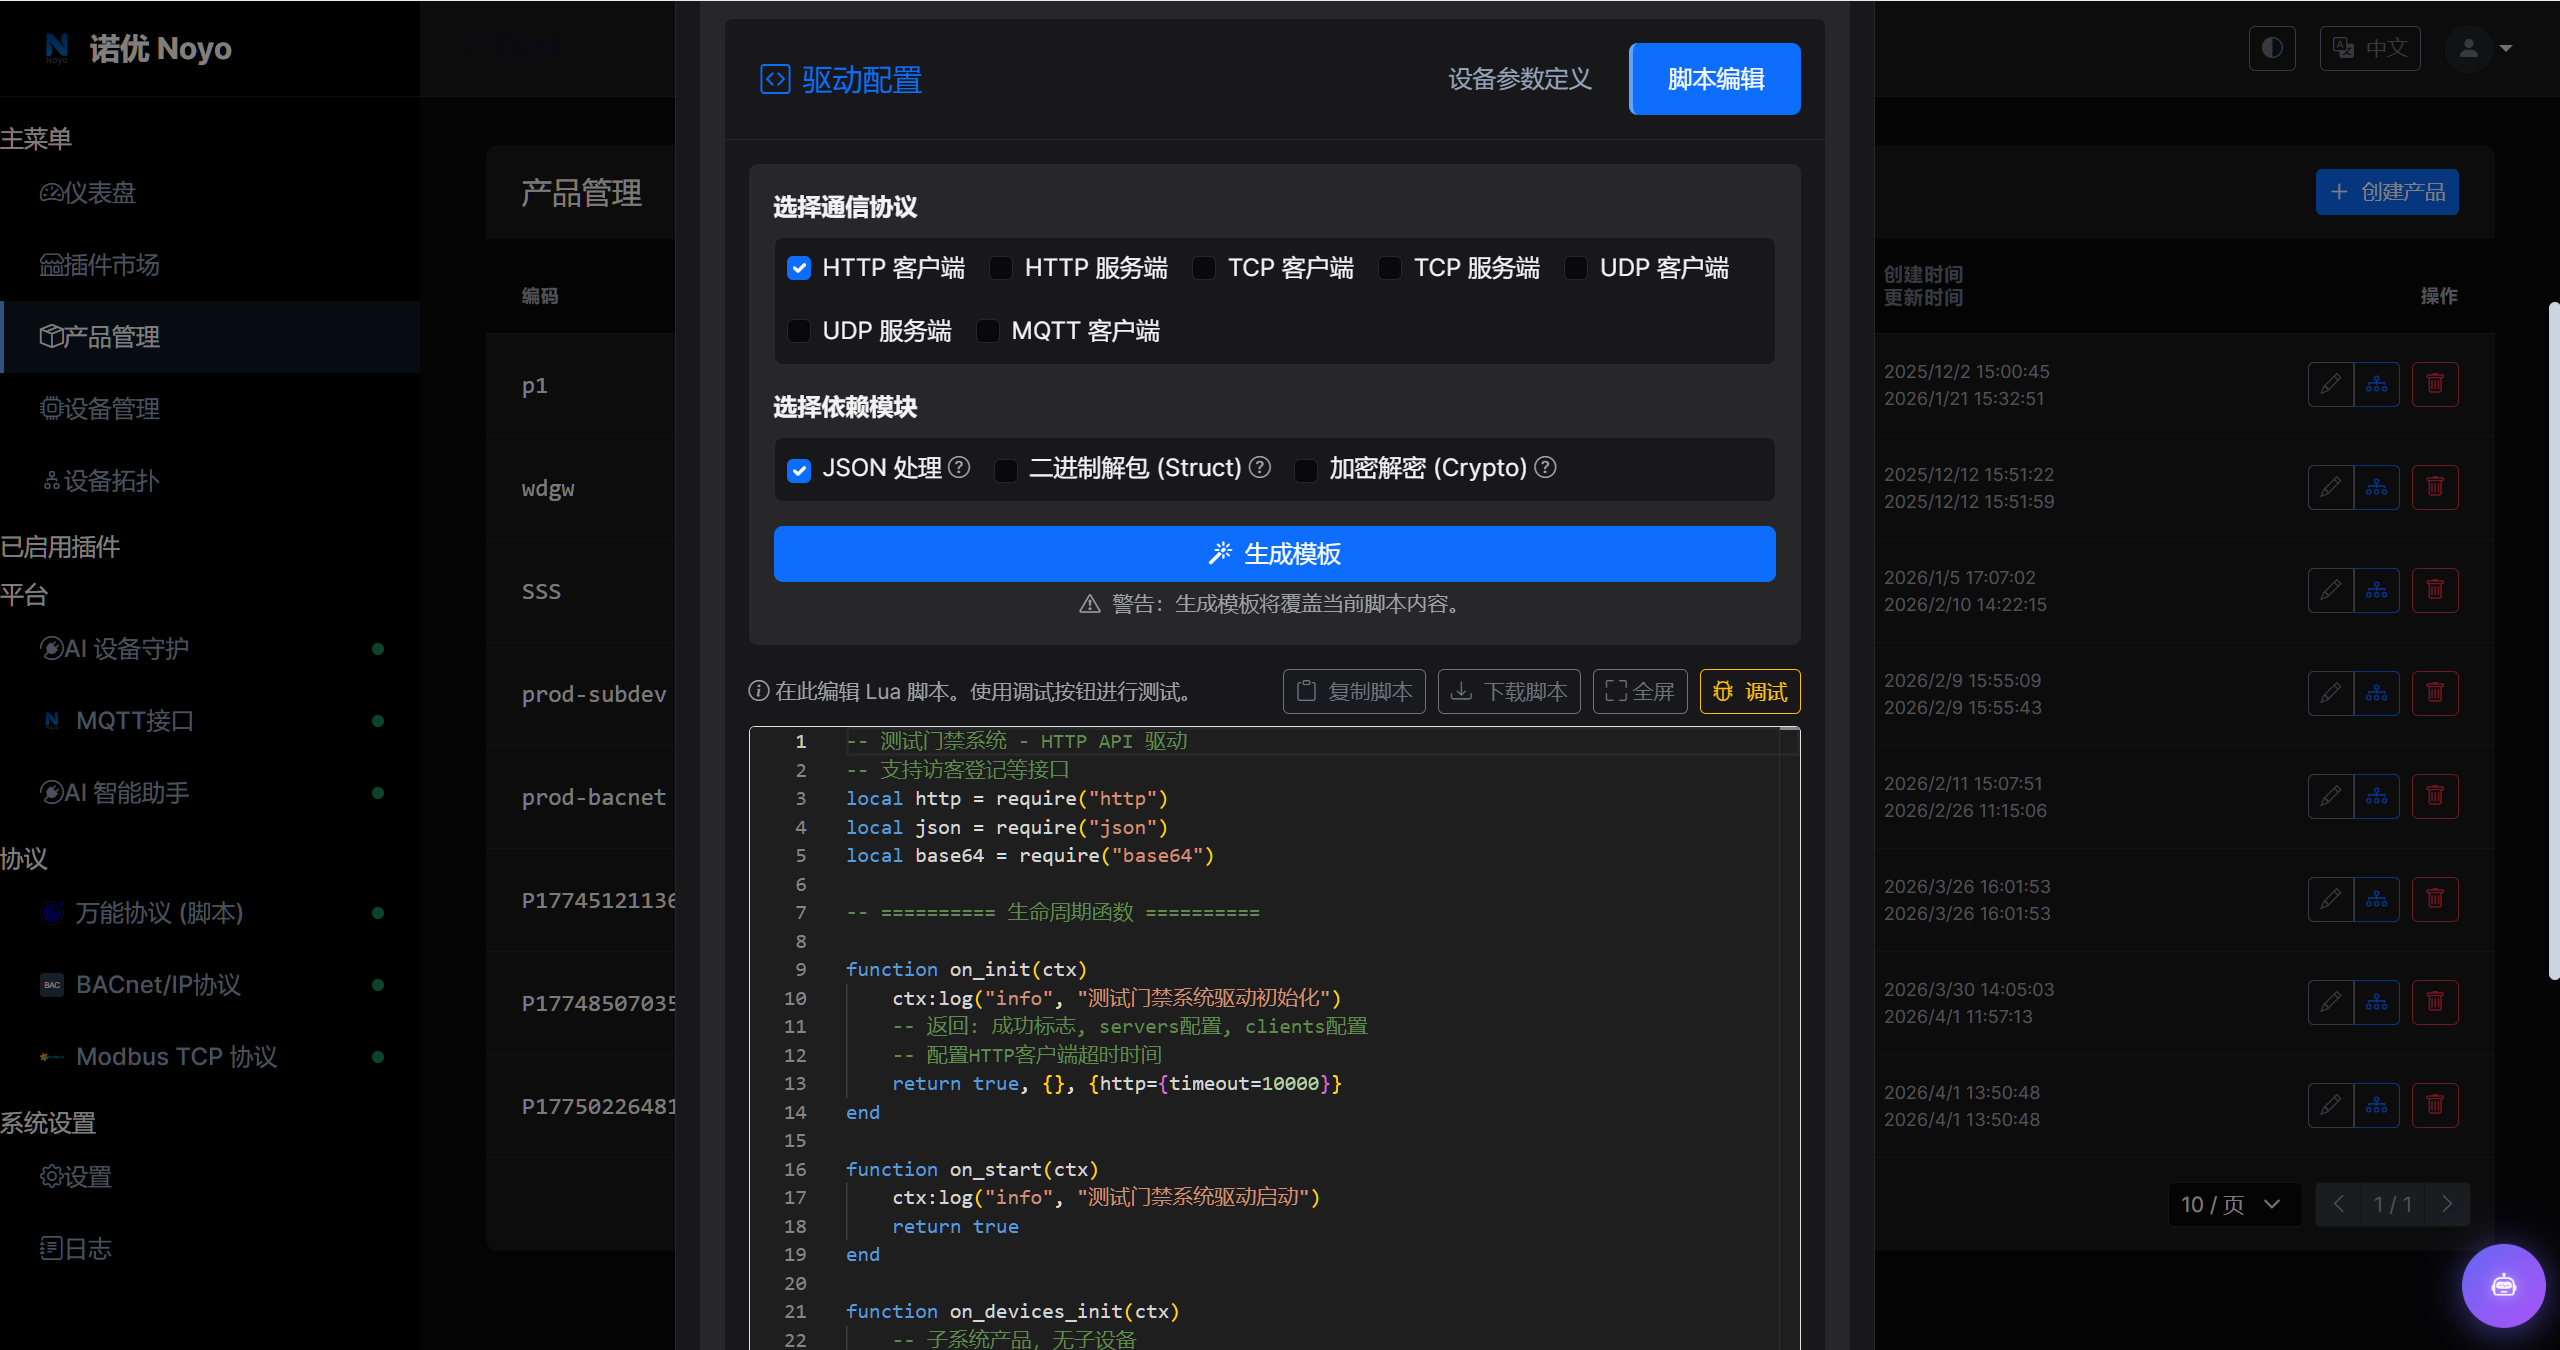Screen dimensions: 2560x1350
Task: Open help icon for JSON 处理
Action: tap(959, 467)
